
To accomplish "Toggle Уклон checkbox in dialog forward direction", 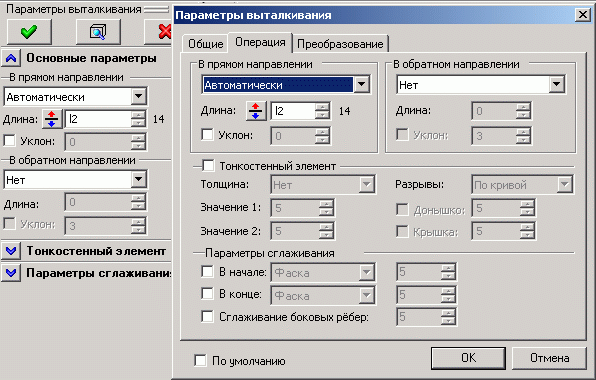I will 207,135.
